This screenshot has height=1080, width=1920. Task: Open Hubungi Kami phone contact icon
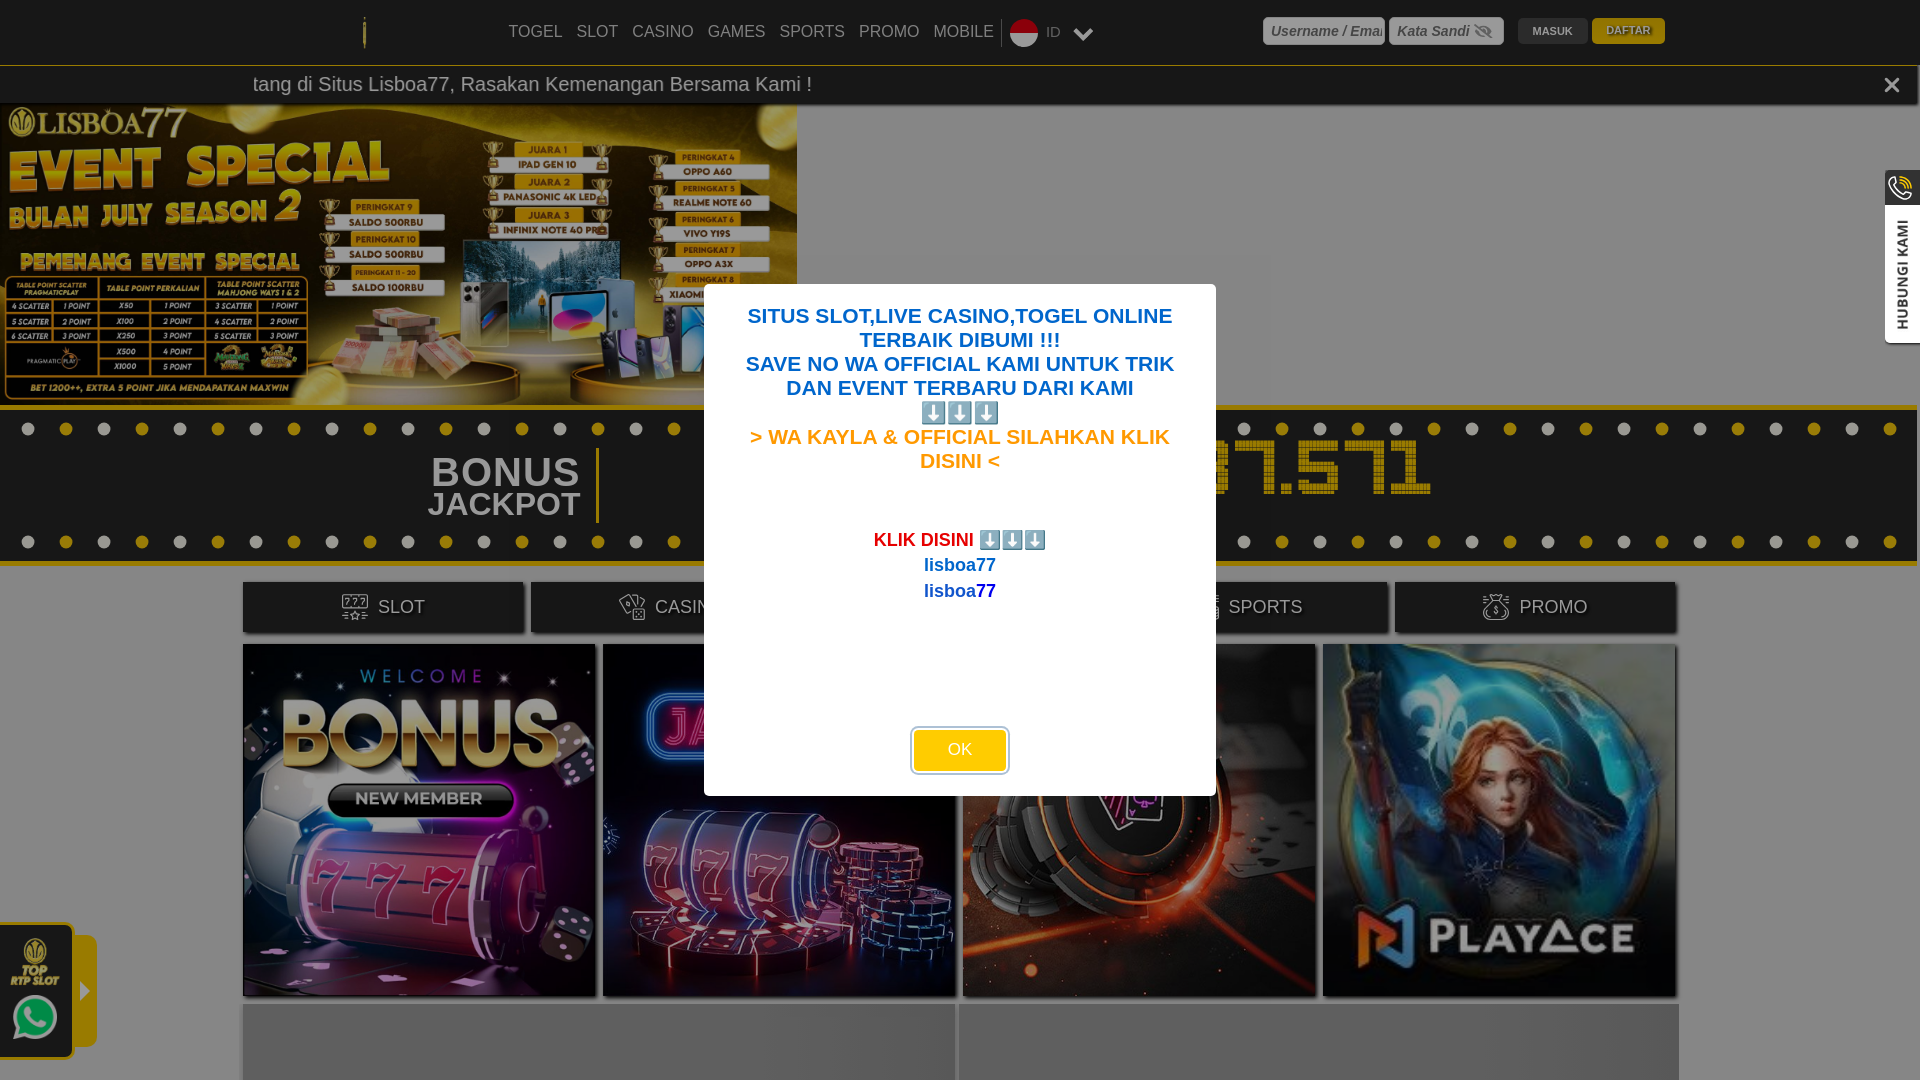coord(1900,187)
